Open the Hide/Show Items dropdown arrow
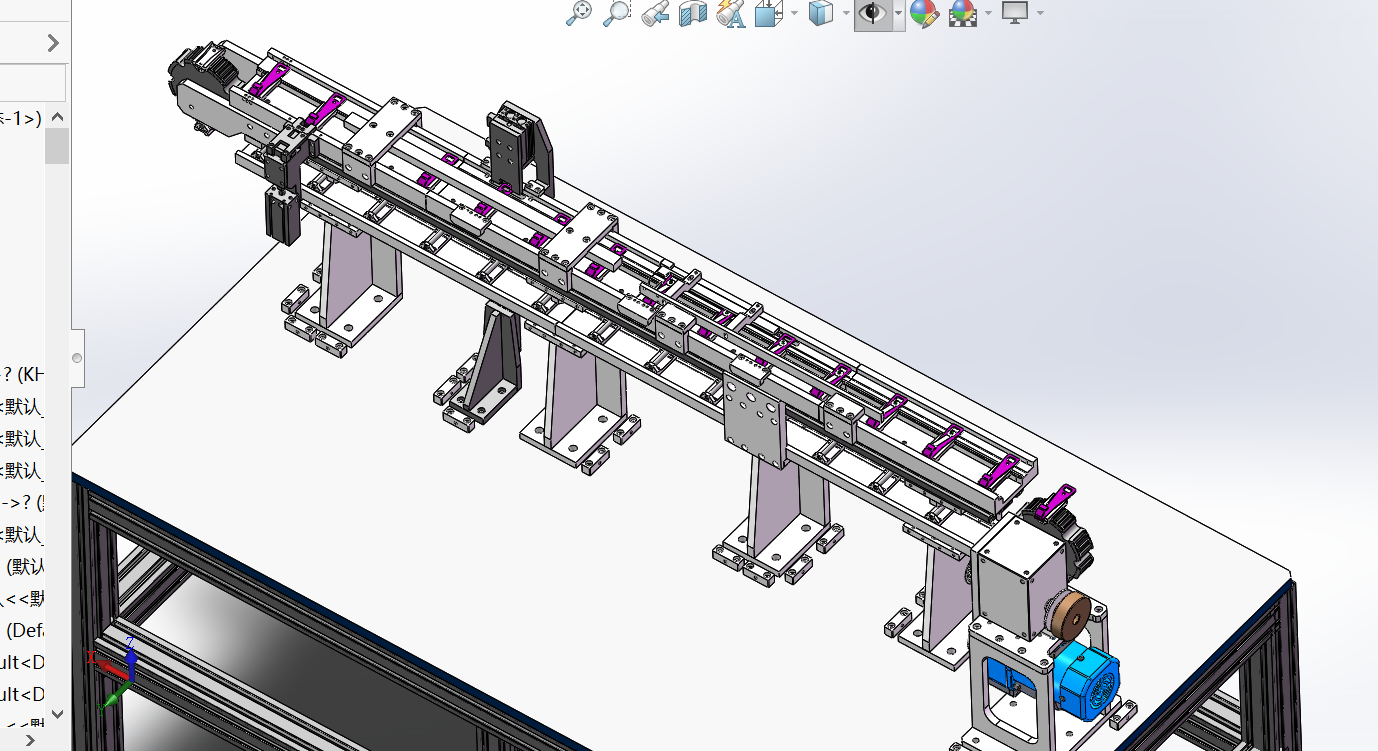This screenshot has width=1378, height=751. pos(899,13)
